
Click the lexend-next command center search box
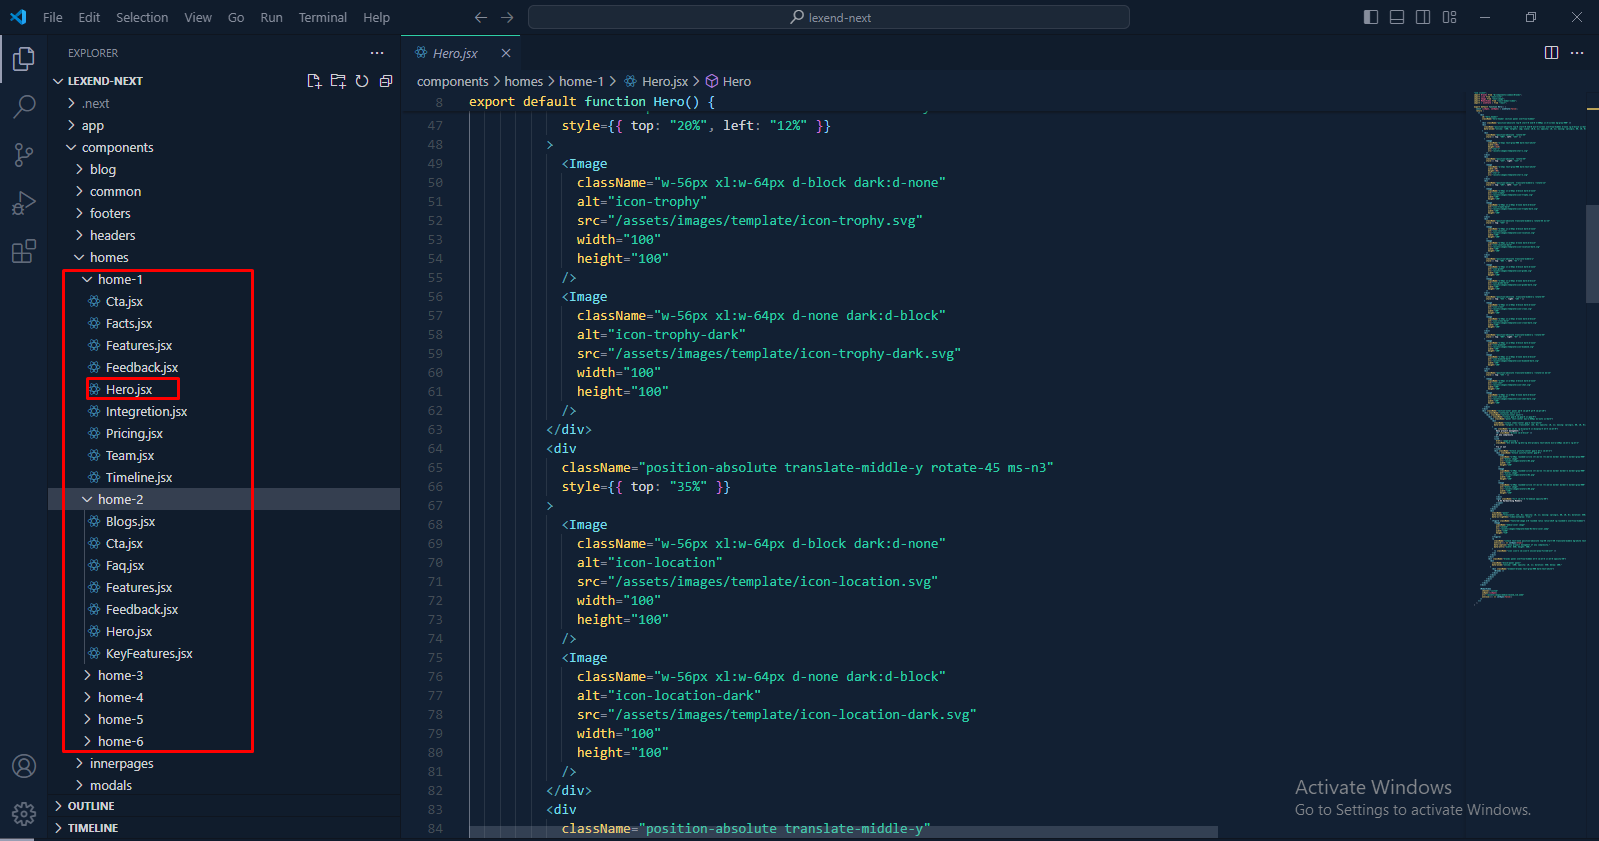828,17
